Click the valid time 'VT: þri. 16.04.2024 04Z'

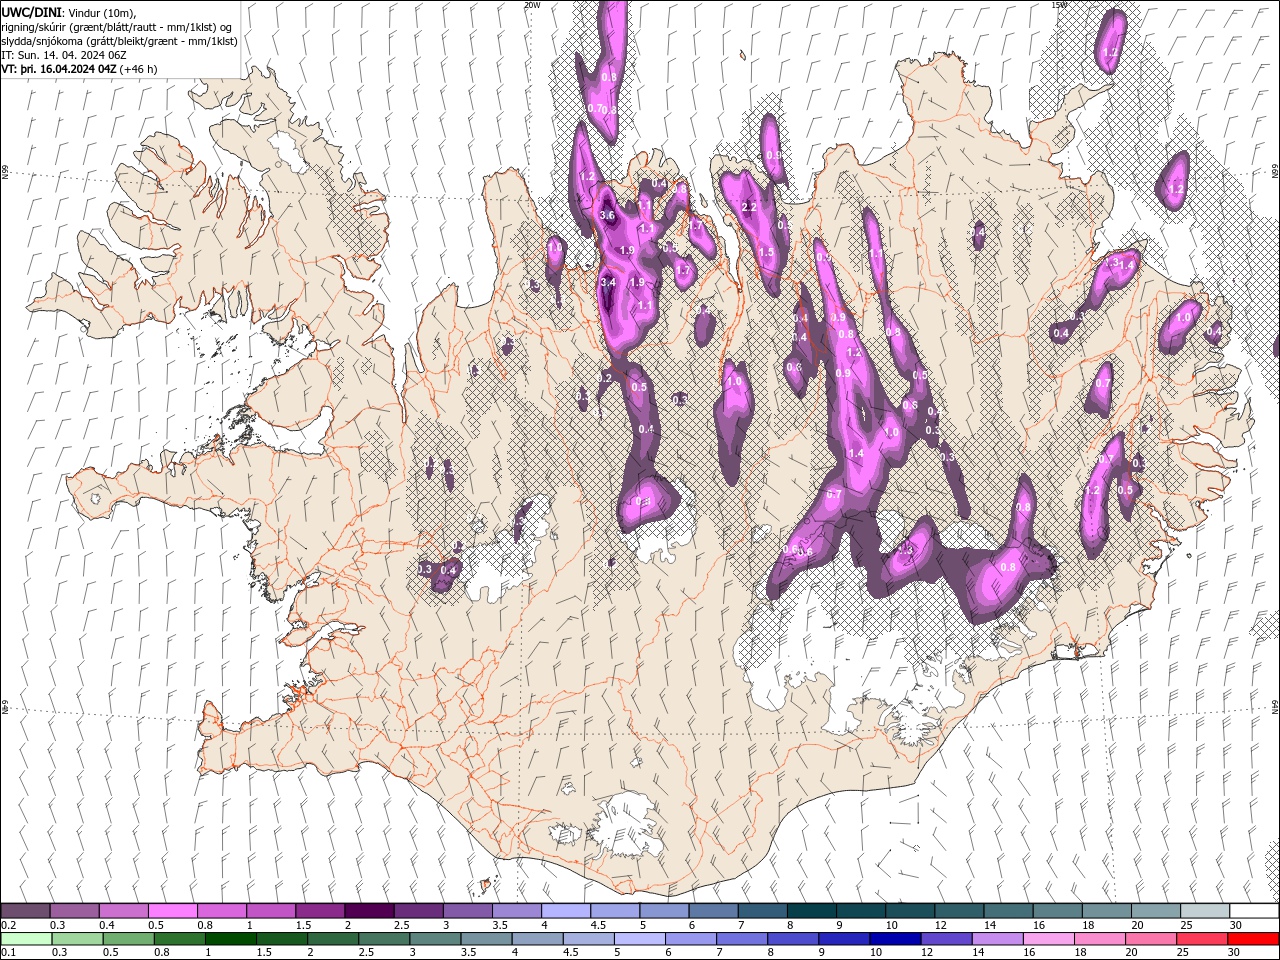coord(59,69)
